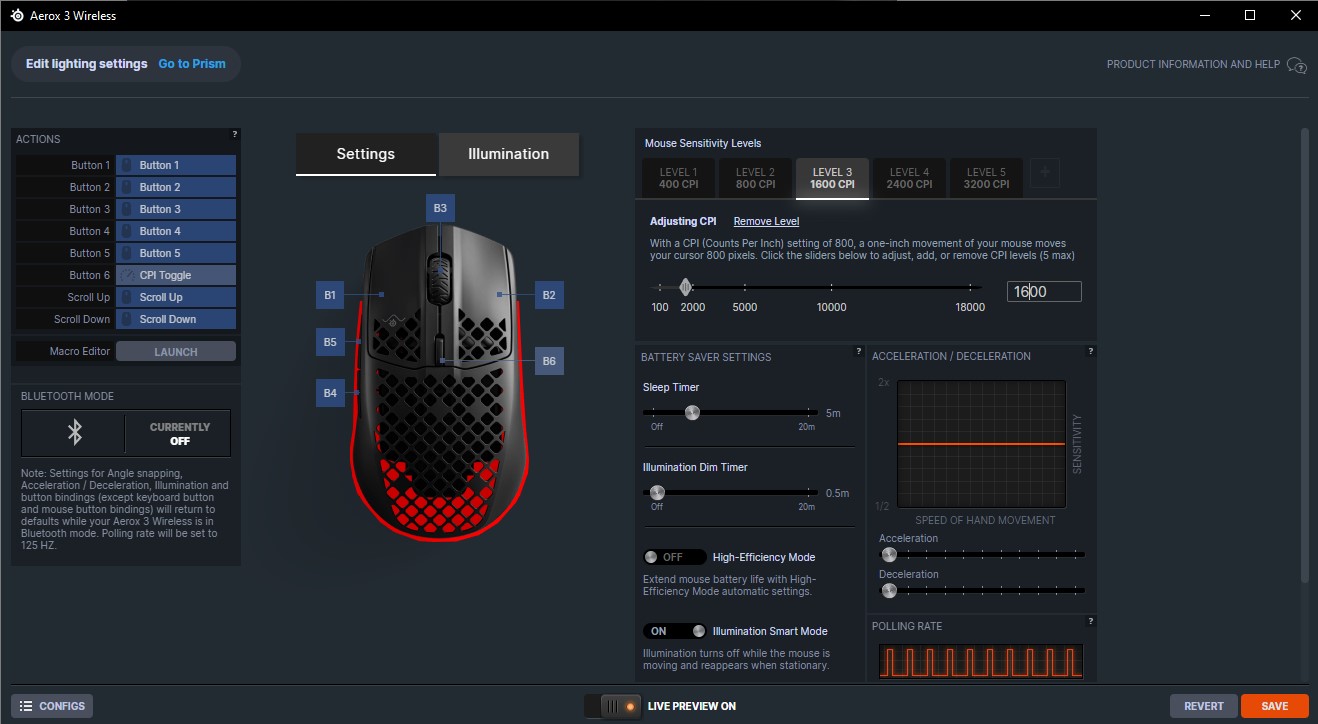Click the Go to Prism link
The width and height of the screenshot is (1318, 724).
(192, 64)
